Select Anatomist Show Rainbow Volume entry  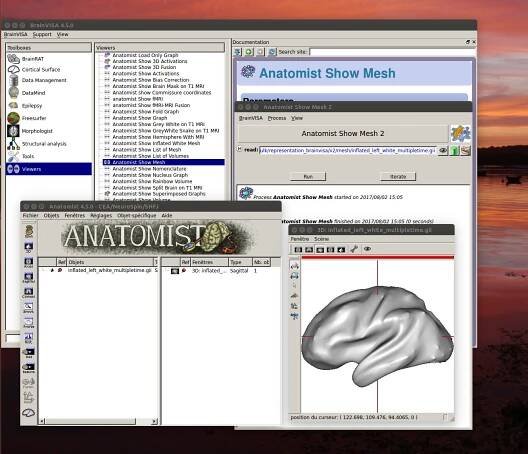(x=152, y=181)
